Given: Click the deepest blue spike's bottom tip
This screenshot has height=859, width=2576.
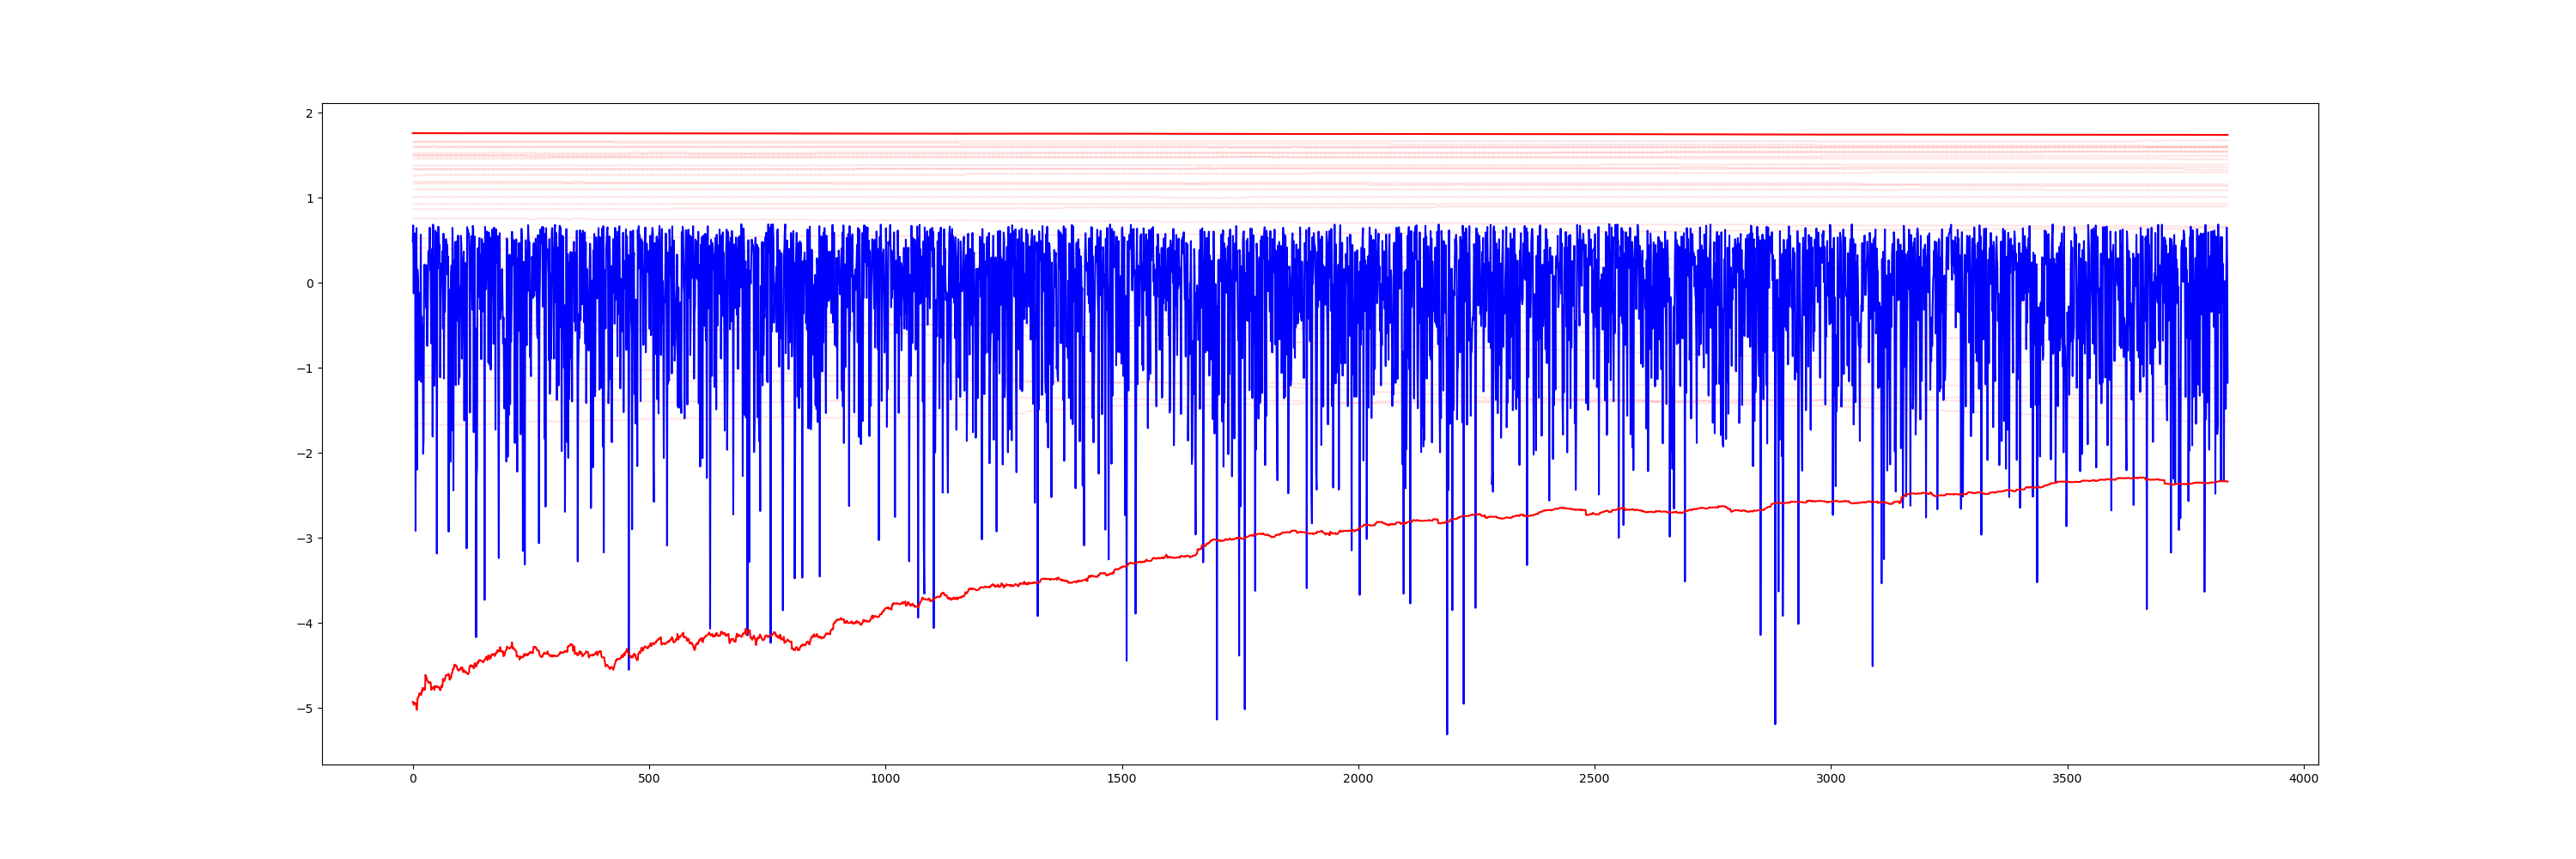Looking at the screenshot, I should (1446, 734).
